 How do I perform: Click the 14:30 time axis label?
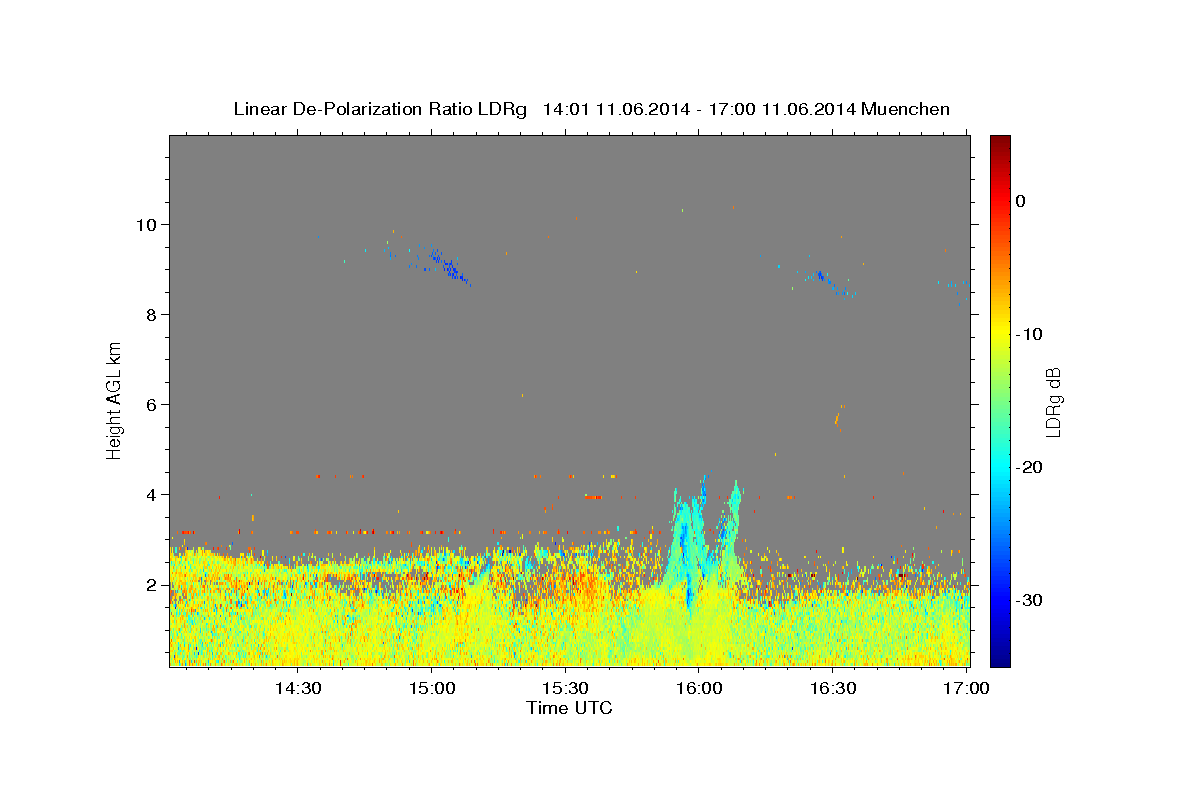[298, 688]
